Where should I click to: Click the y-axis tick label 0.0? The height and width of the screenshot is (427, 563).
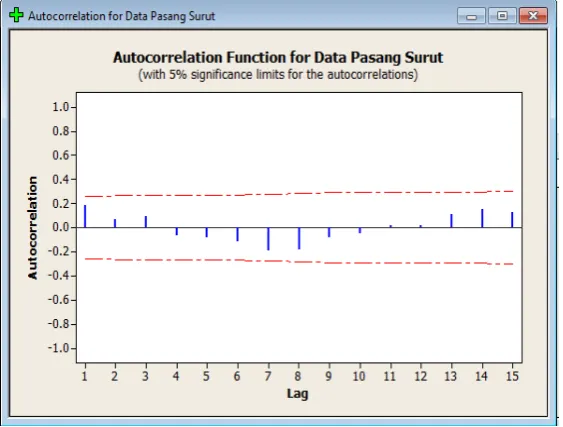(x=61, y=227)
